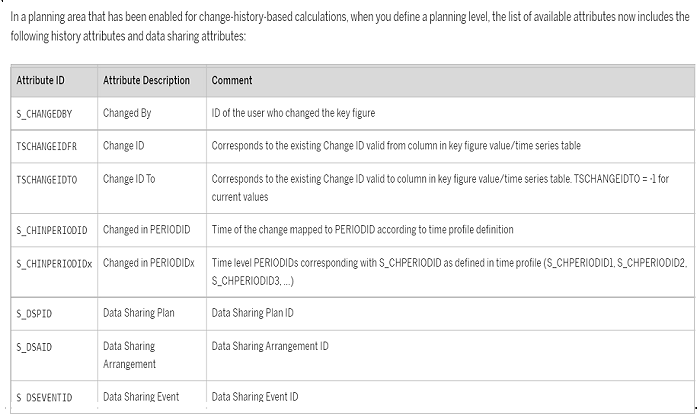Select the S_DSAID attribute ID cell

click(x=36, y=346)
